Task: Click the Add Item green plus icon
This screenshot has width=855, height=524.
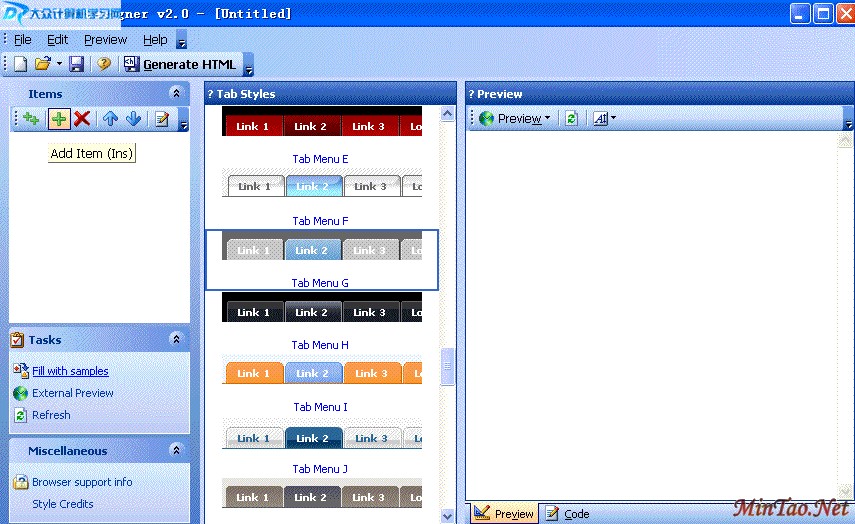Action: point(59,119)
